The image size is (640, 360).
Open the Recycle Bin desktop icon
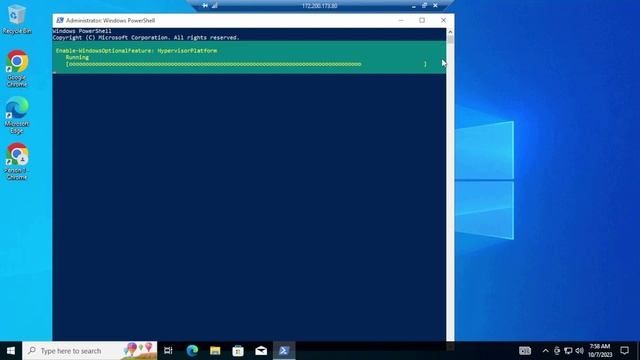coord(17,19)
